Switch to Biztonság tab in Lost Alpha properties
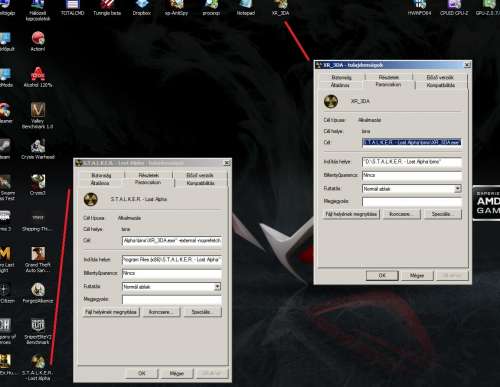Image resolution: width=500 pixels, height=387 pixels. [x=101, y=175]
